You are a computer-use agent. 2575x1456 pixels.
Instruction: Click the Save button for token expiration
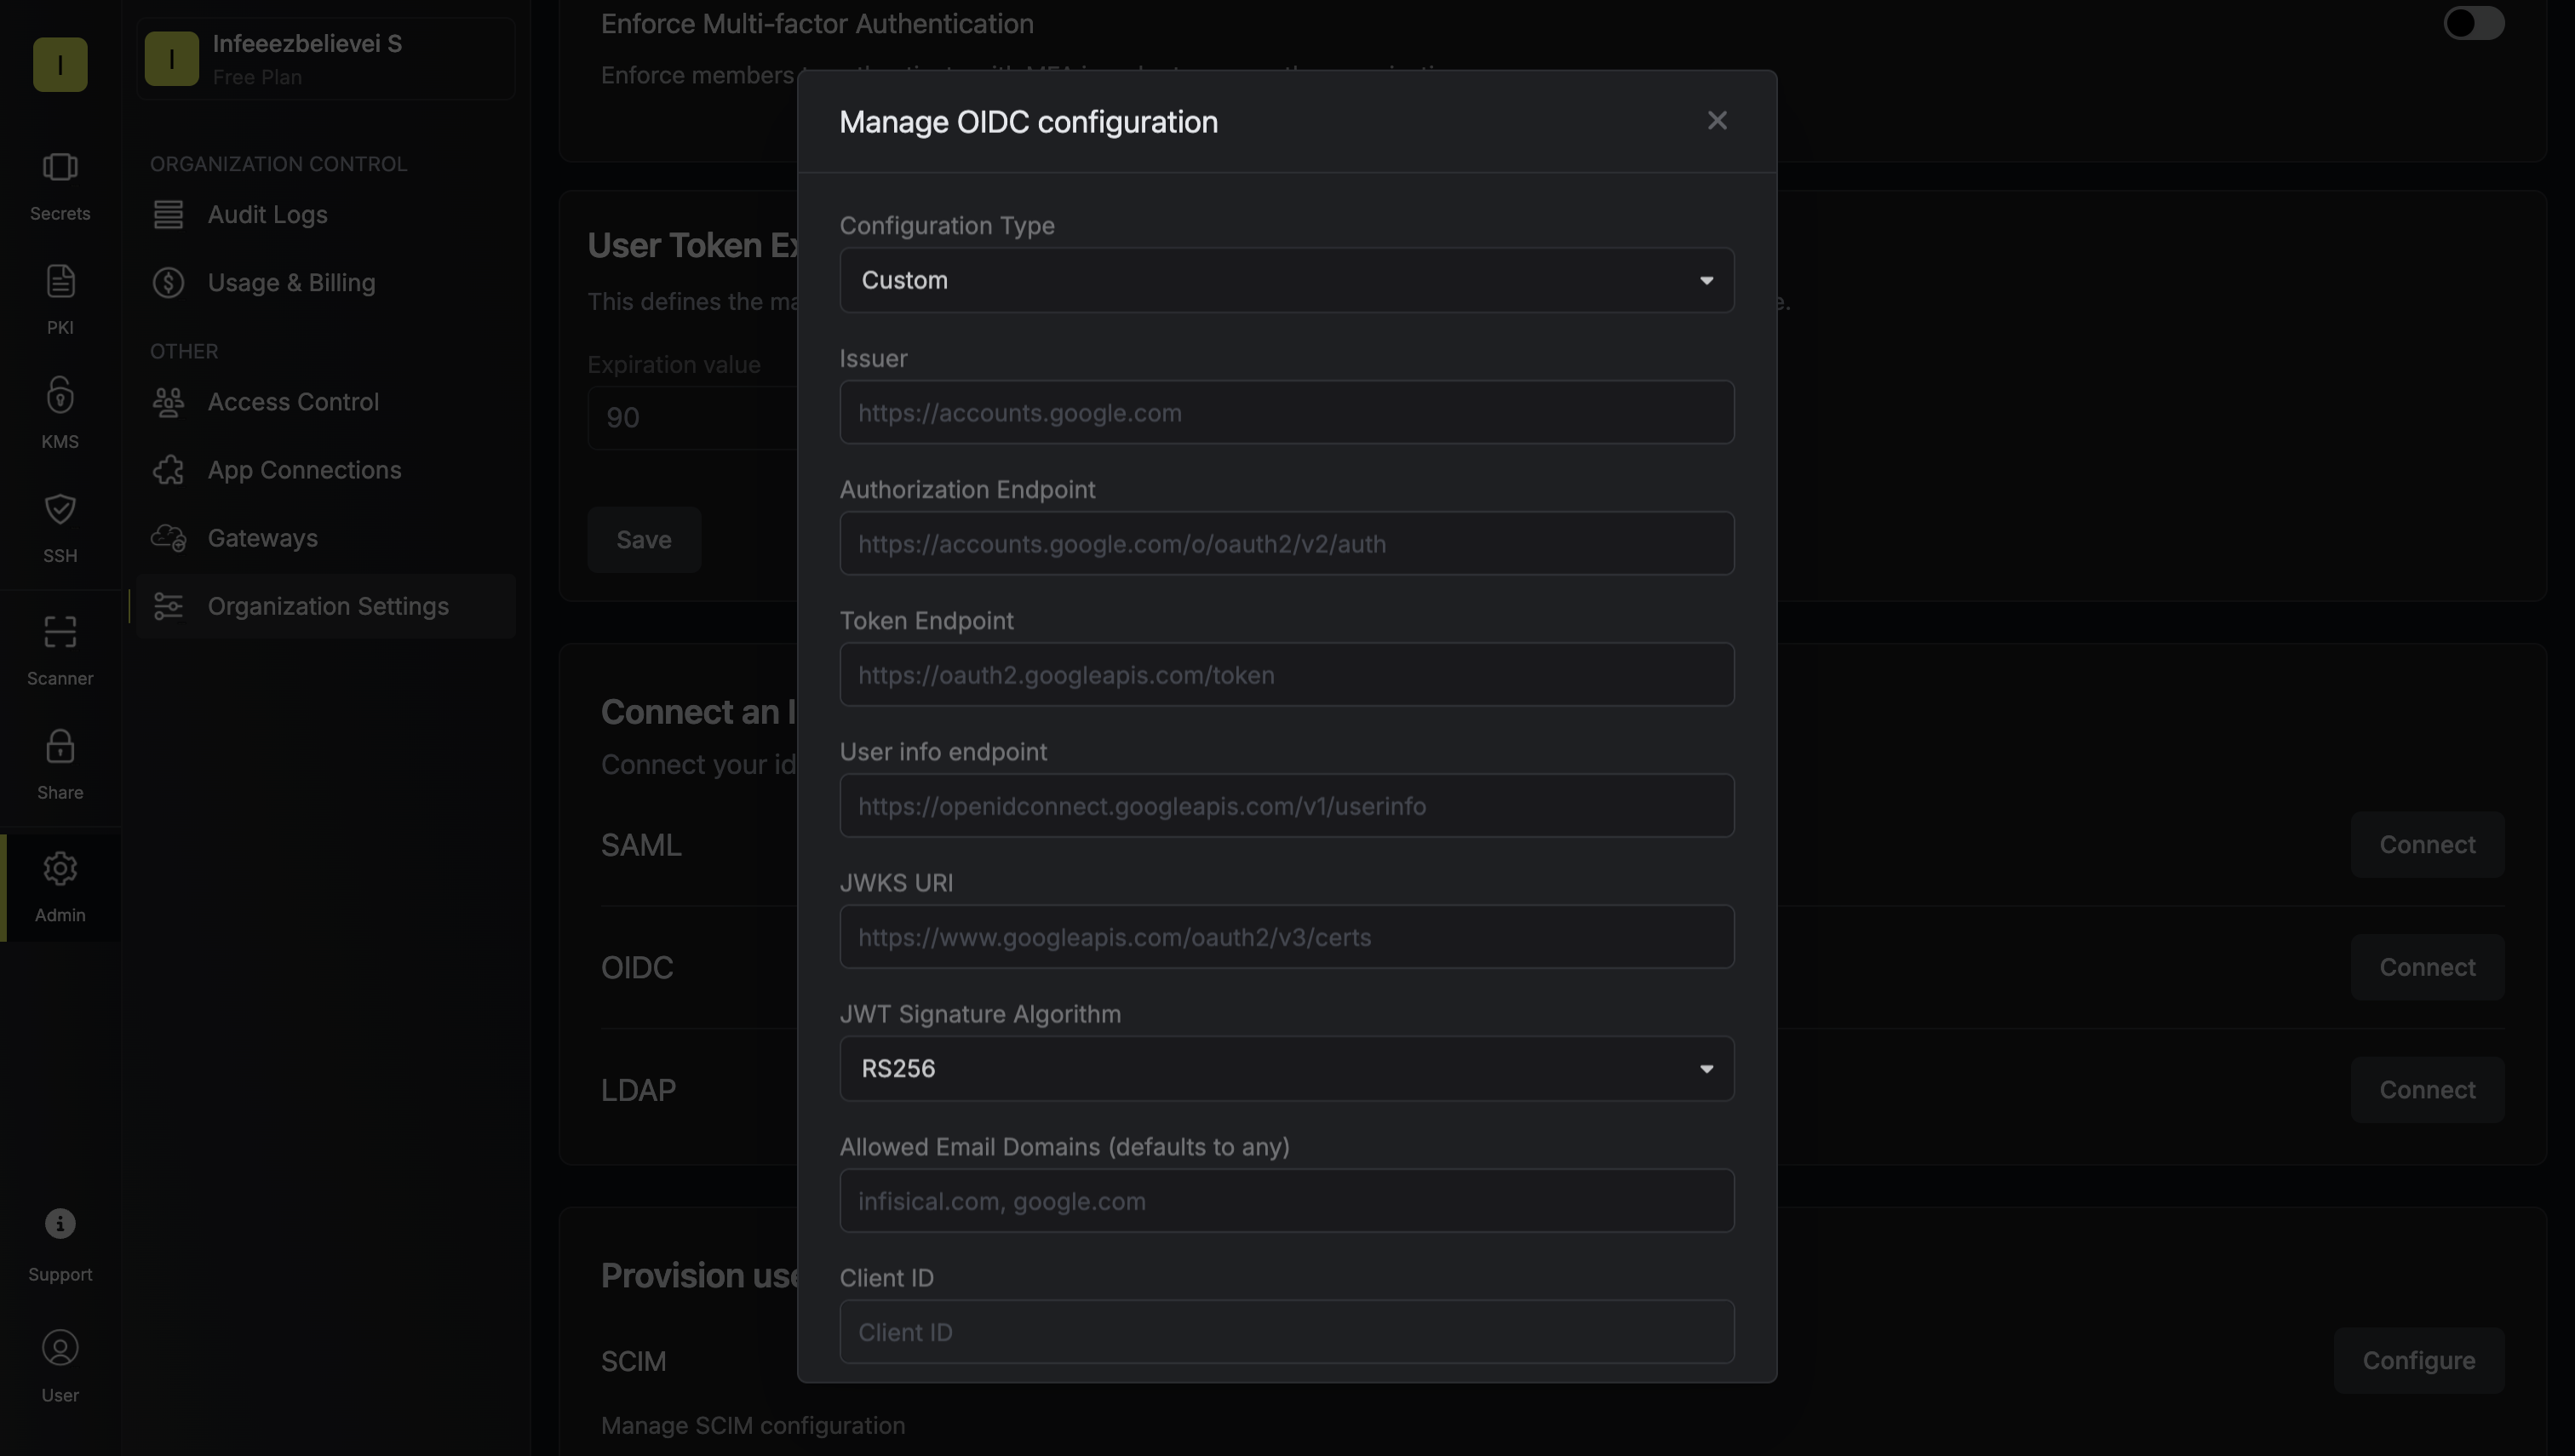coord(644,540)
